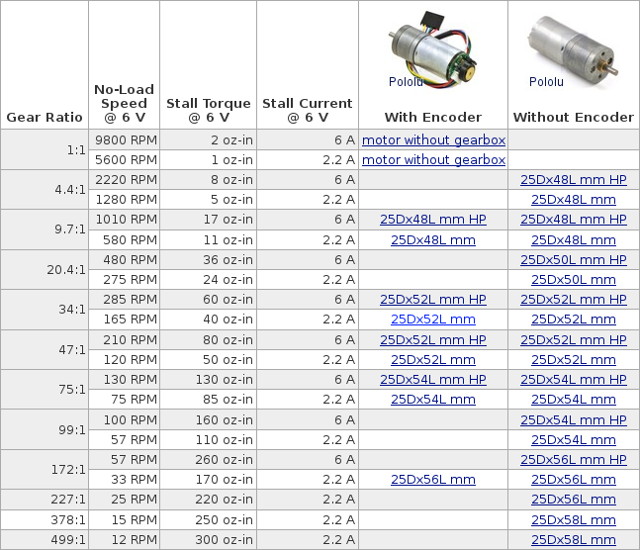This screenshot has width=640, height=550.
Task: Open With Encoder 25Dx52L mm link, 120 RPM row
Action: click(x=433, y=359)
